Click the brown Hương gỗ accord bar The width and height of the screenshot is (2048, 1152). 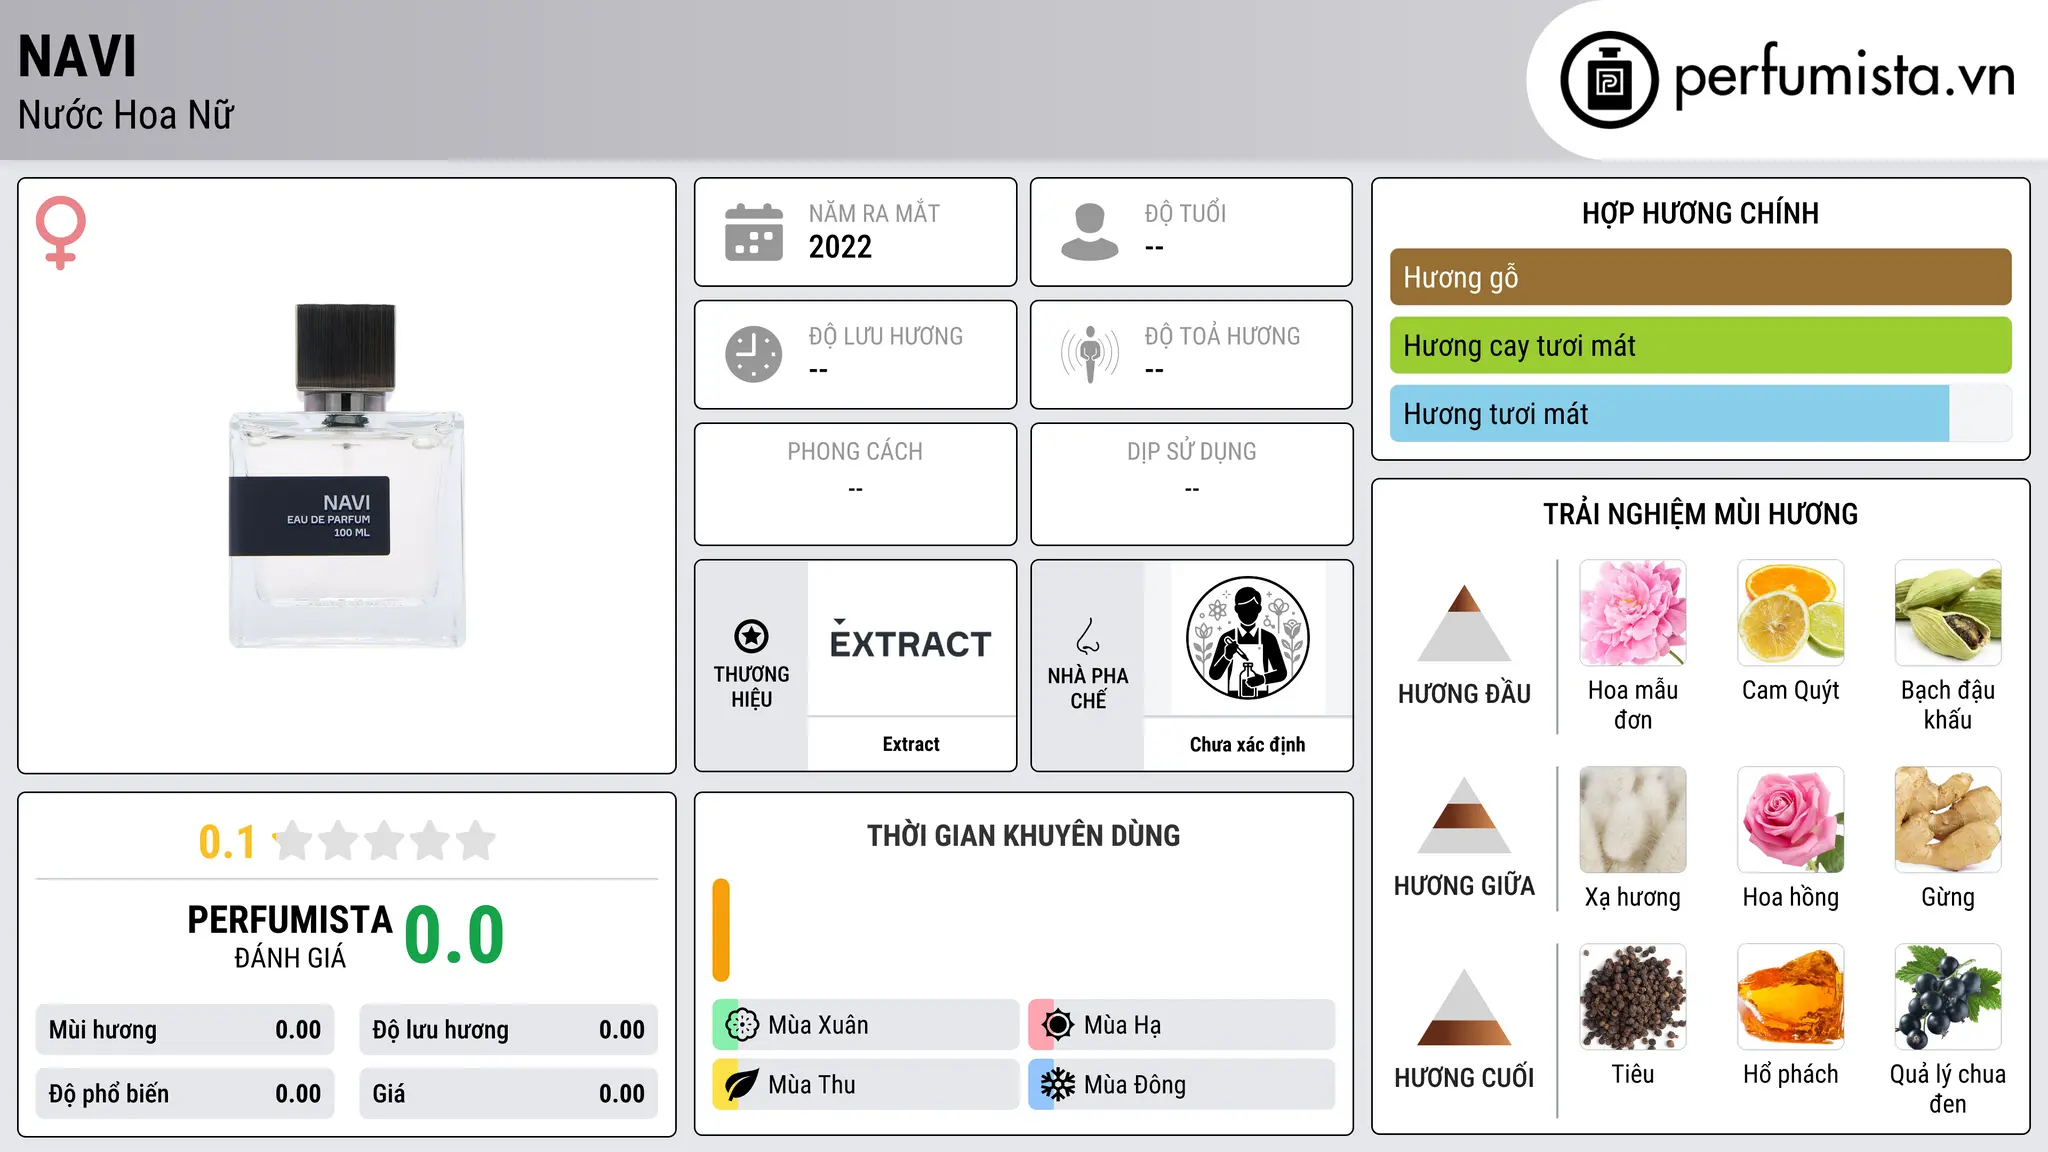[x=1701, y=277]
